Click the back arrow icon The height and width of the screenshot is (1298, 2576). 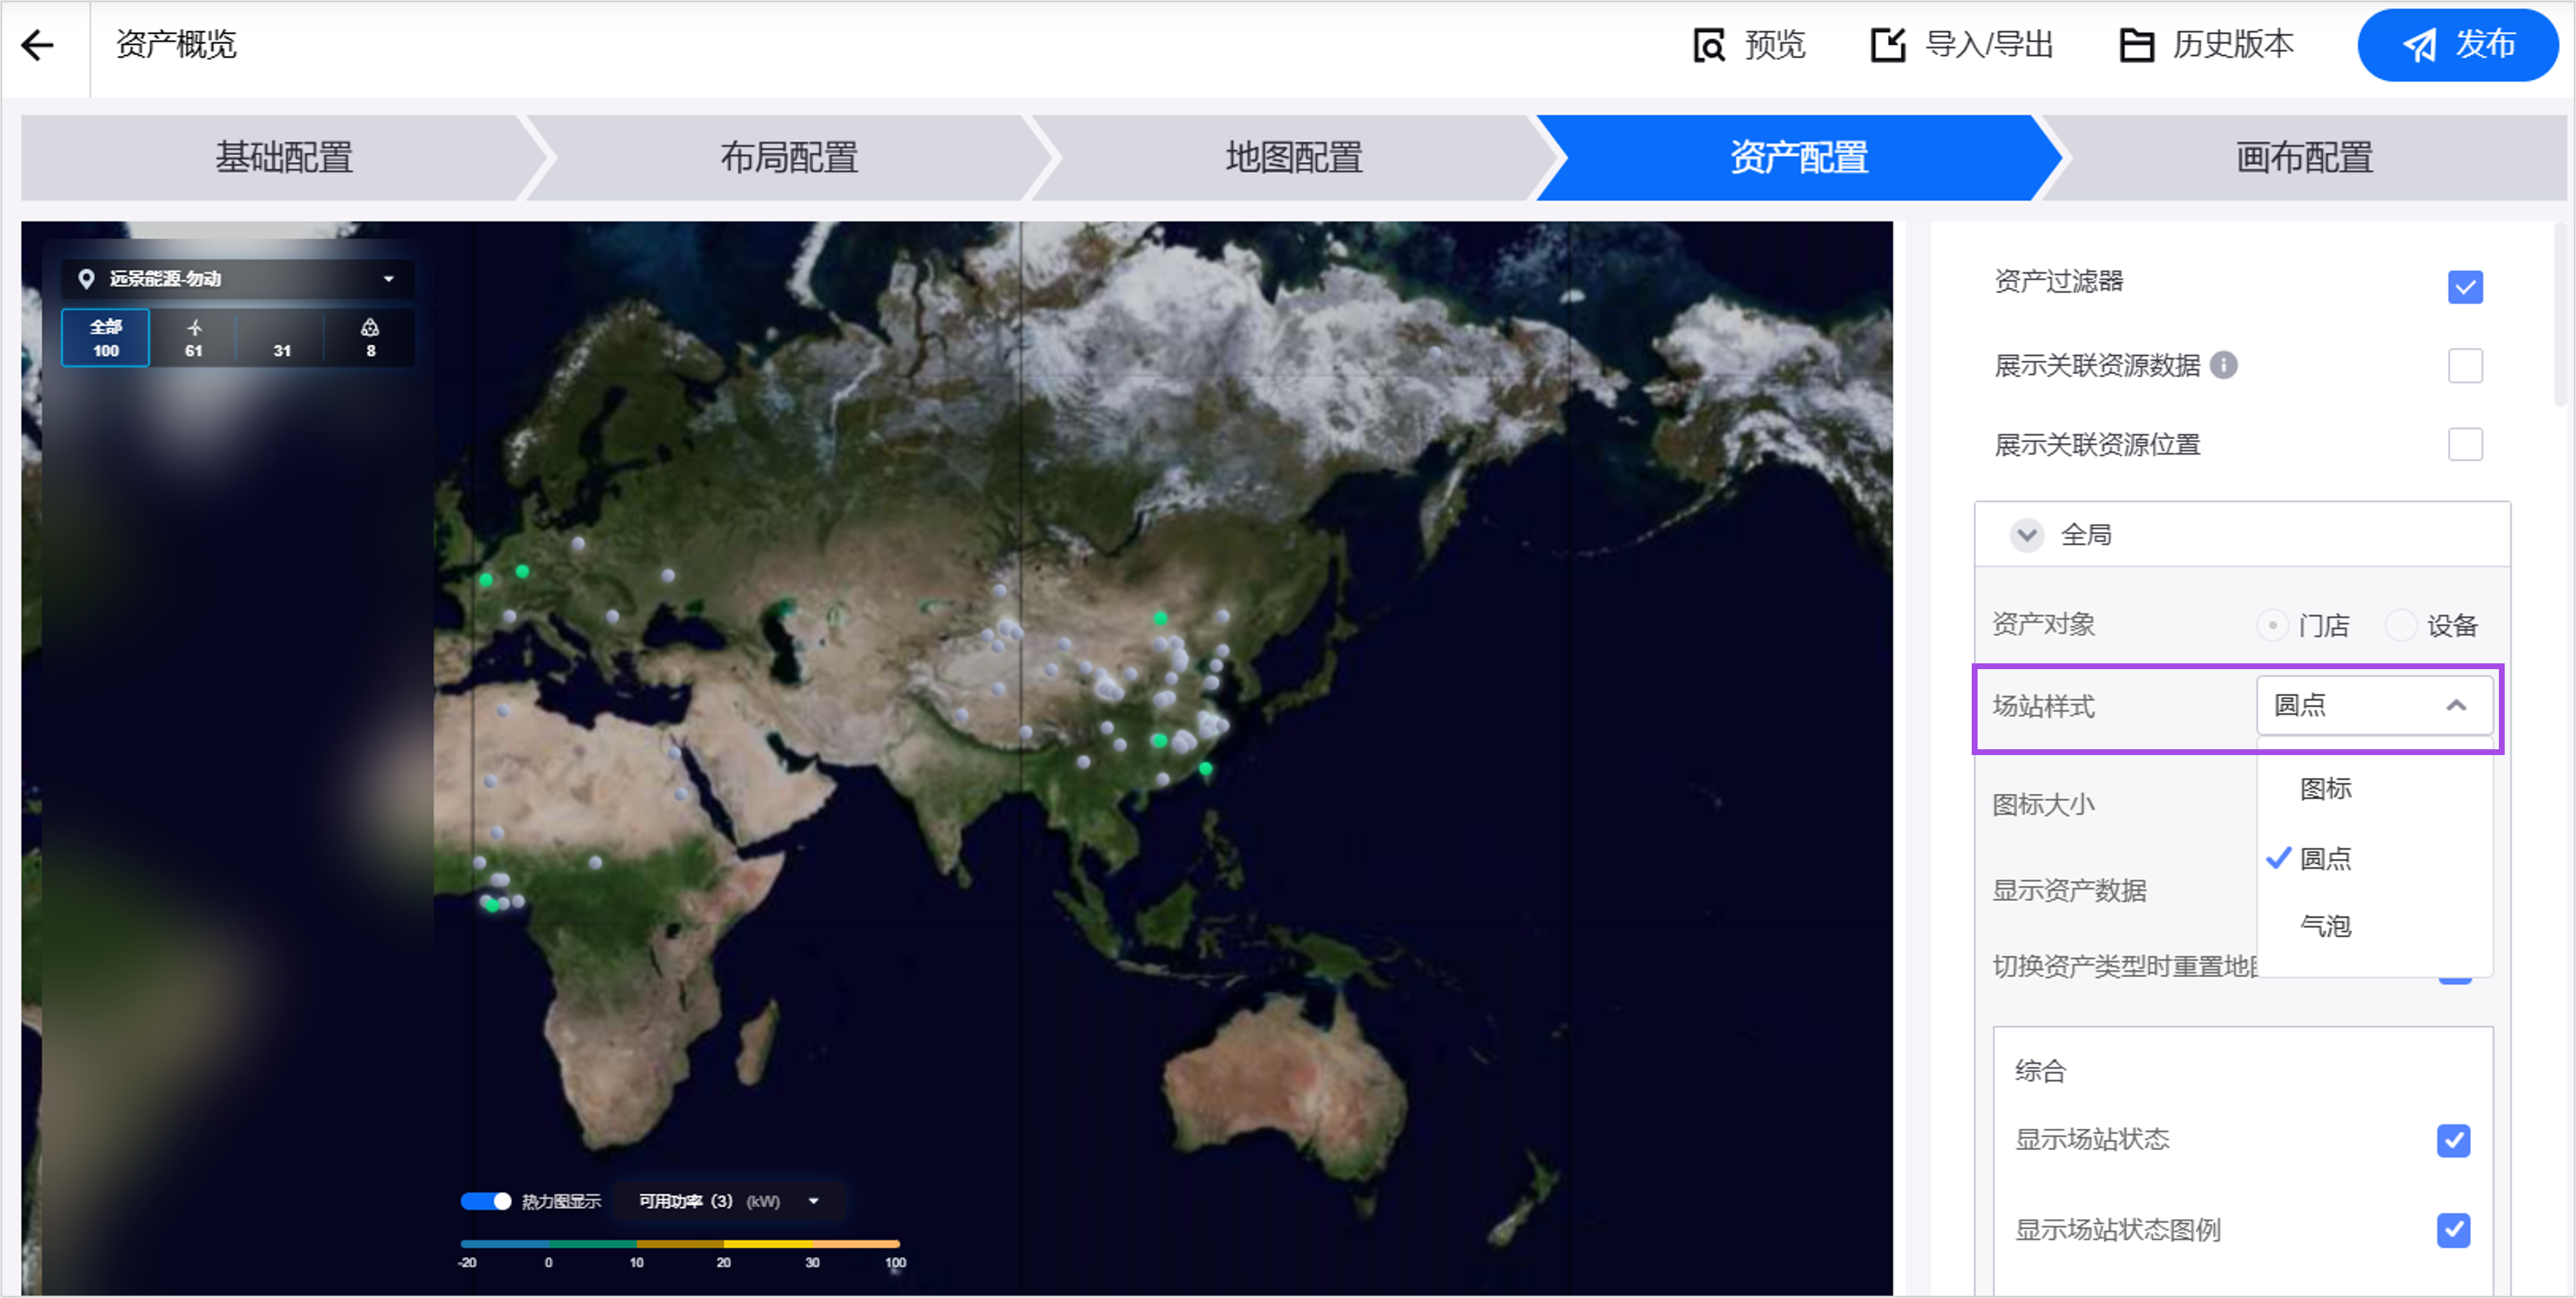click(38, 45)
